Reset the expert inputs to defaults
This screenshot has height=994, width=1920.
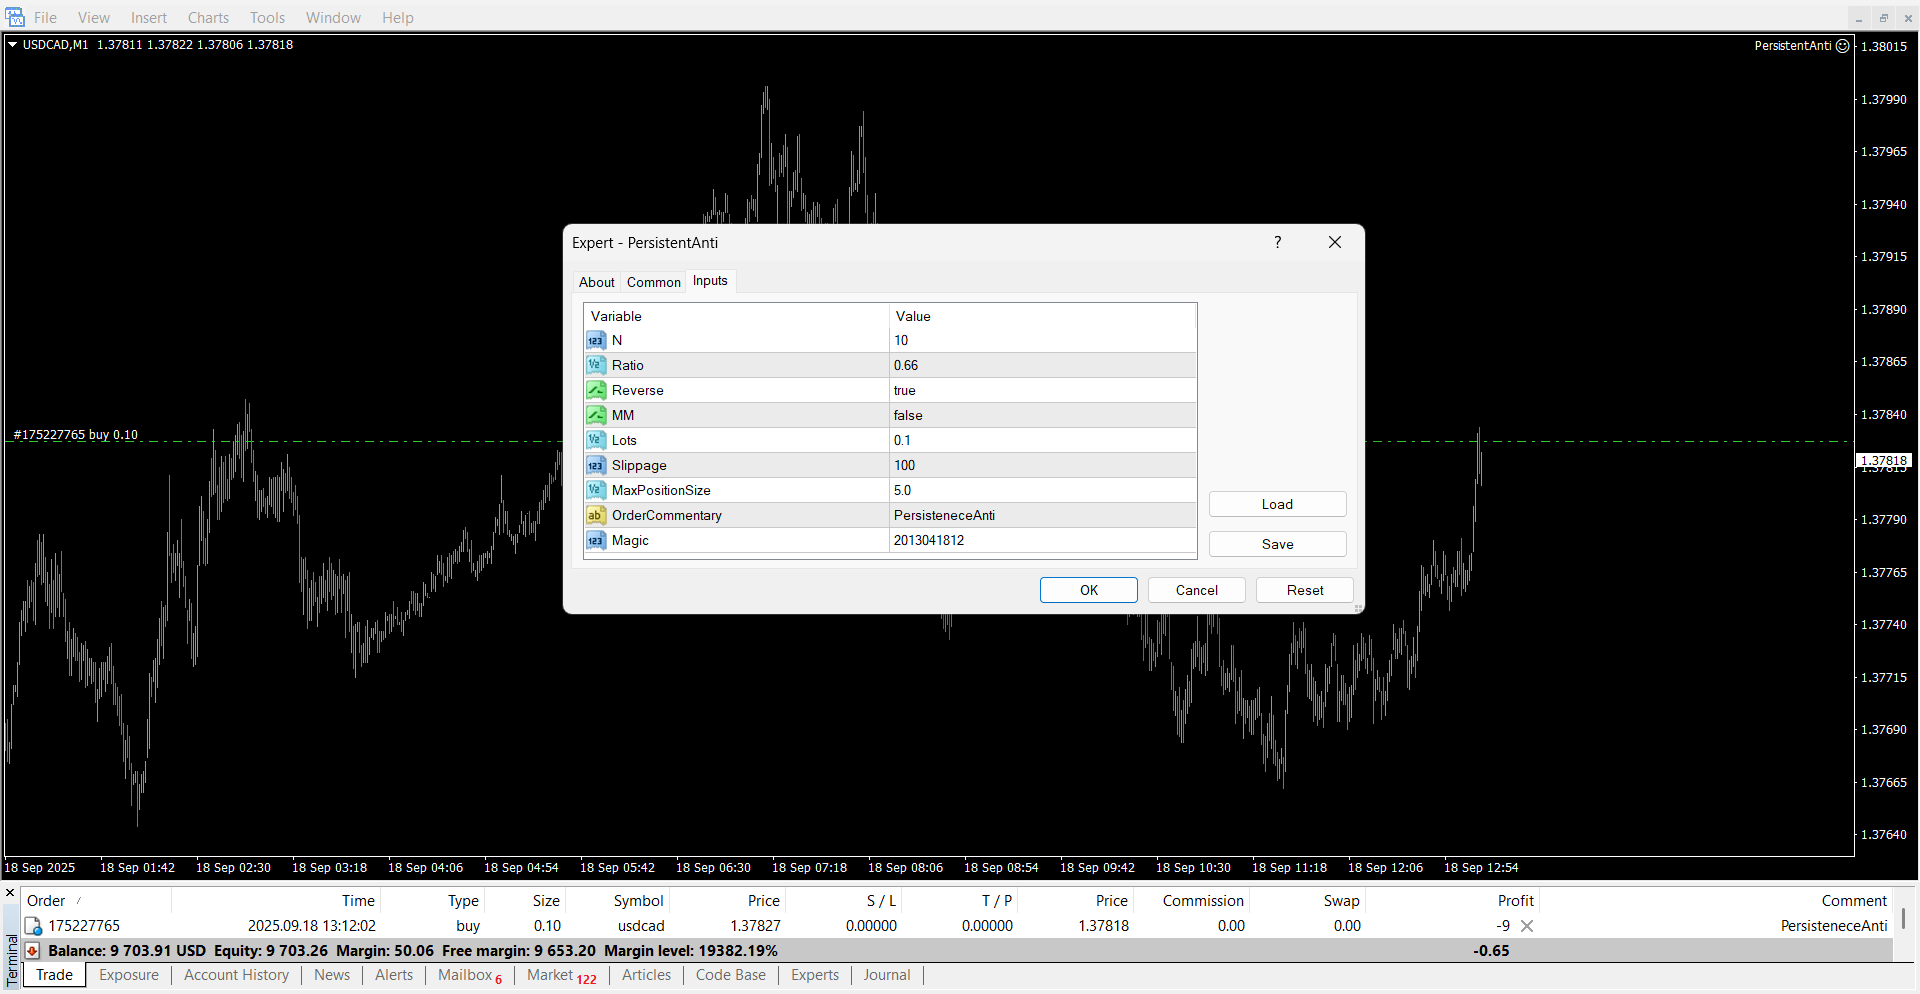point(1304,591)
